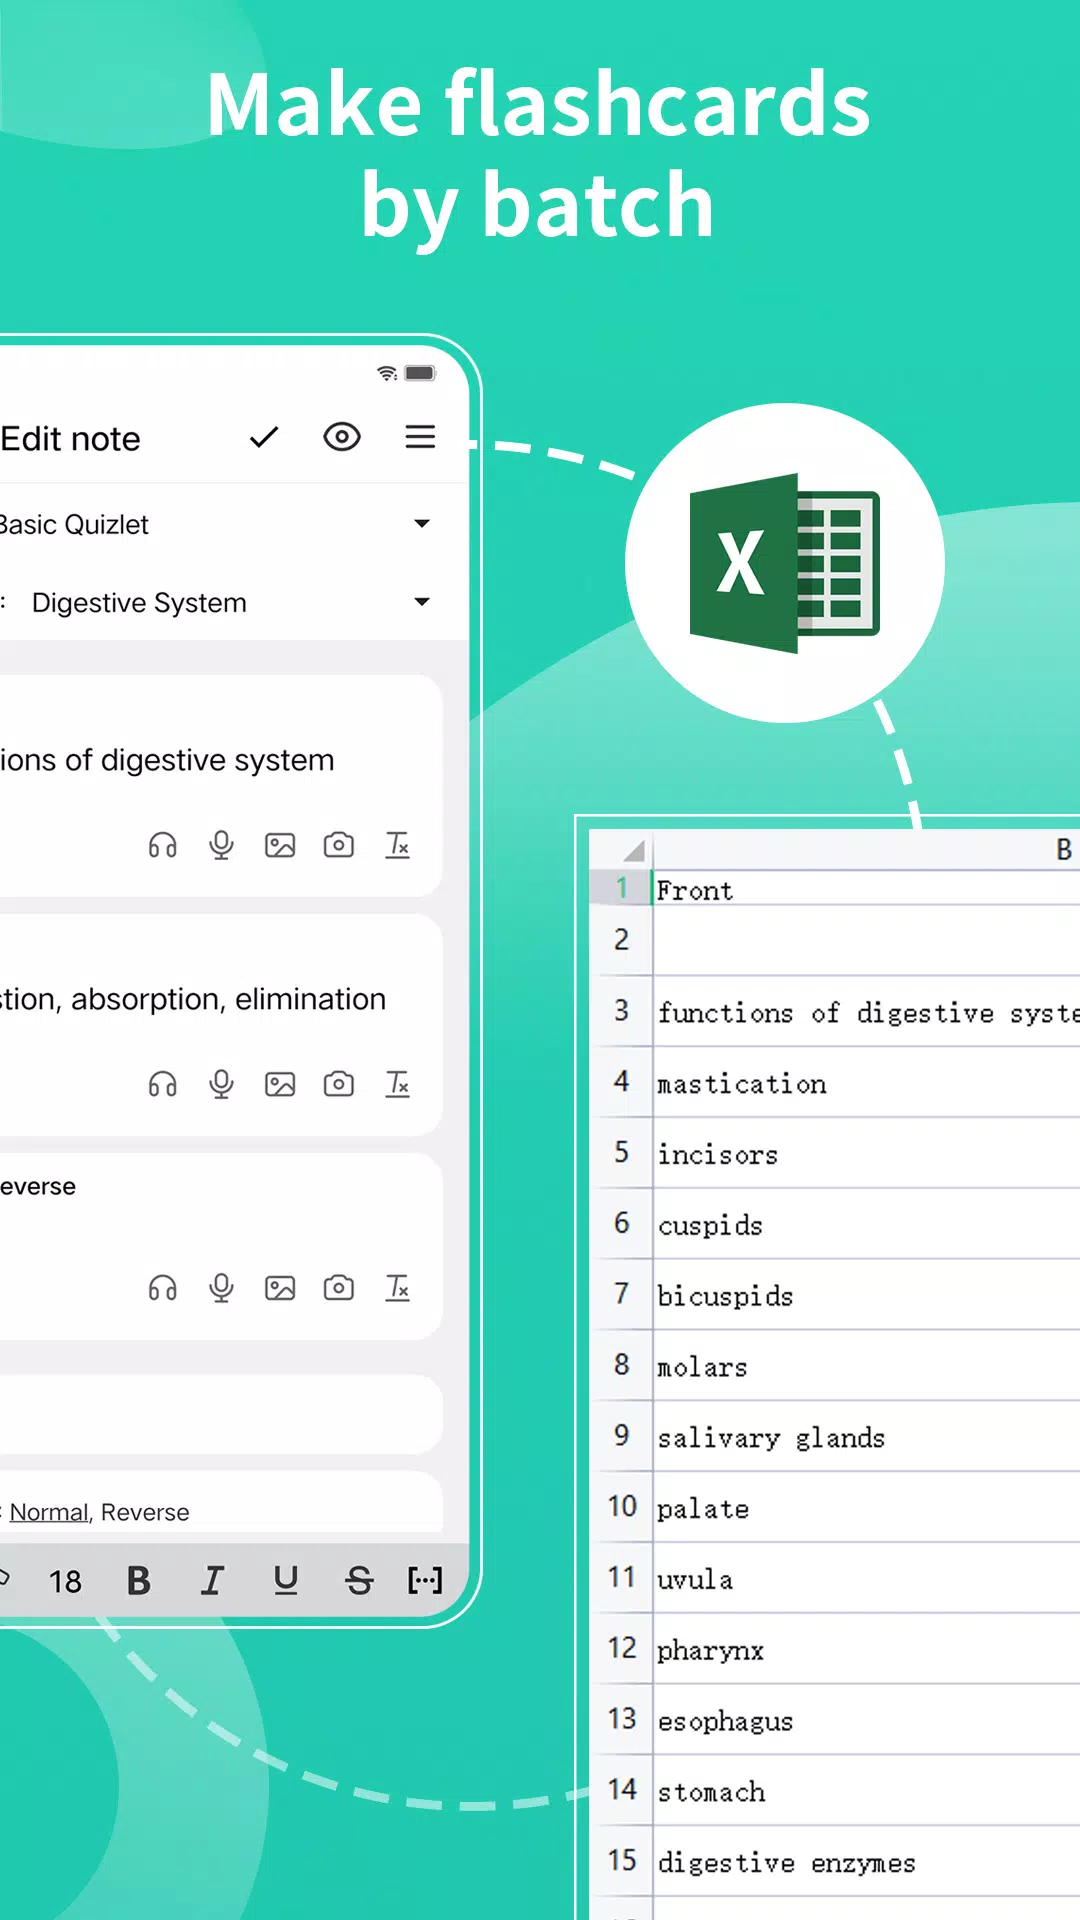This screenshot has height=1920, width=1080.
Task: Toggle italic formatting in the toolbar
Action: pos(212,1581)
